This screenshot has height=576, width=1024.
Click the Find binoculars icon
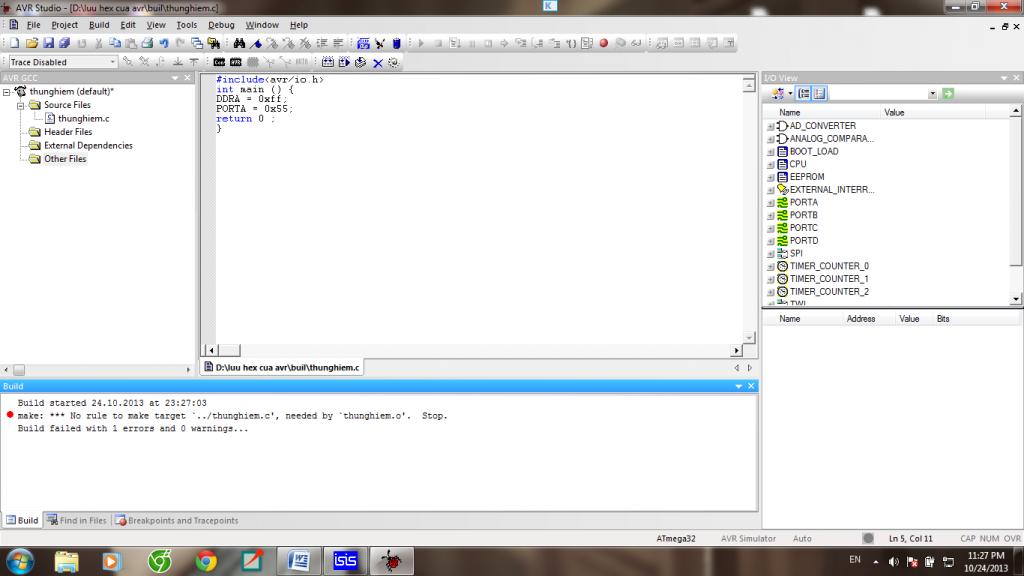(x=239, y=43)
